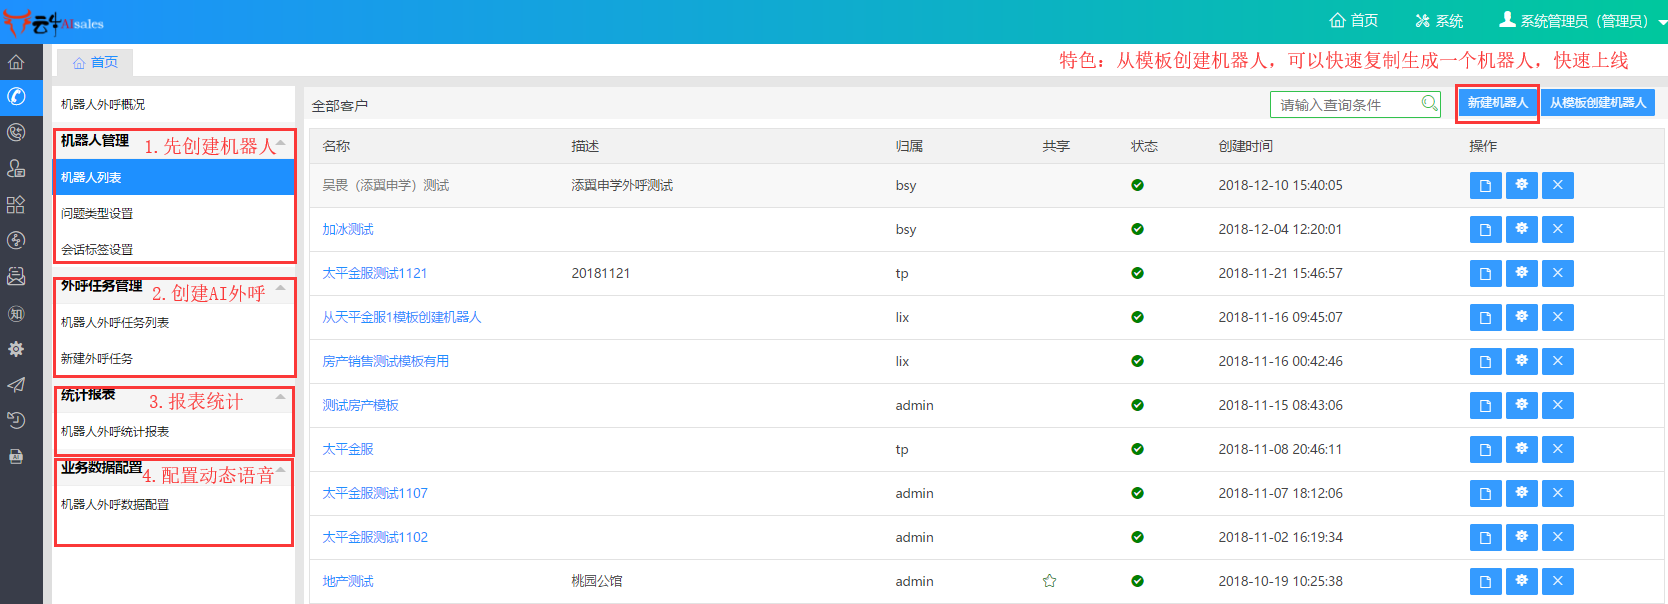Click the magnifier search icon in query box
This screenshot has width=1668, height=604.
[1429, 104]
